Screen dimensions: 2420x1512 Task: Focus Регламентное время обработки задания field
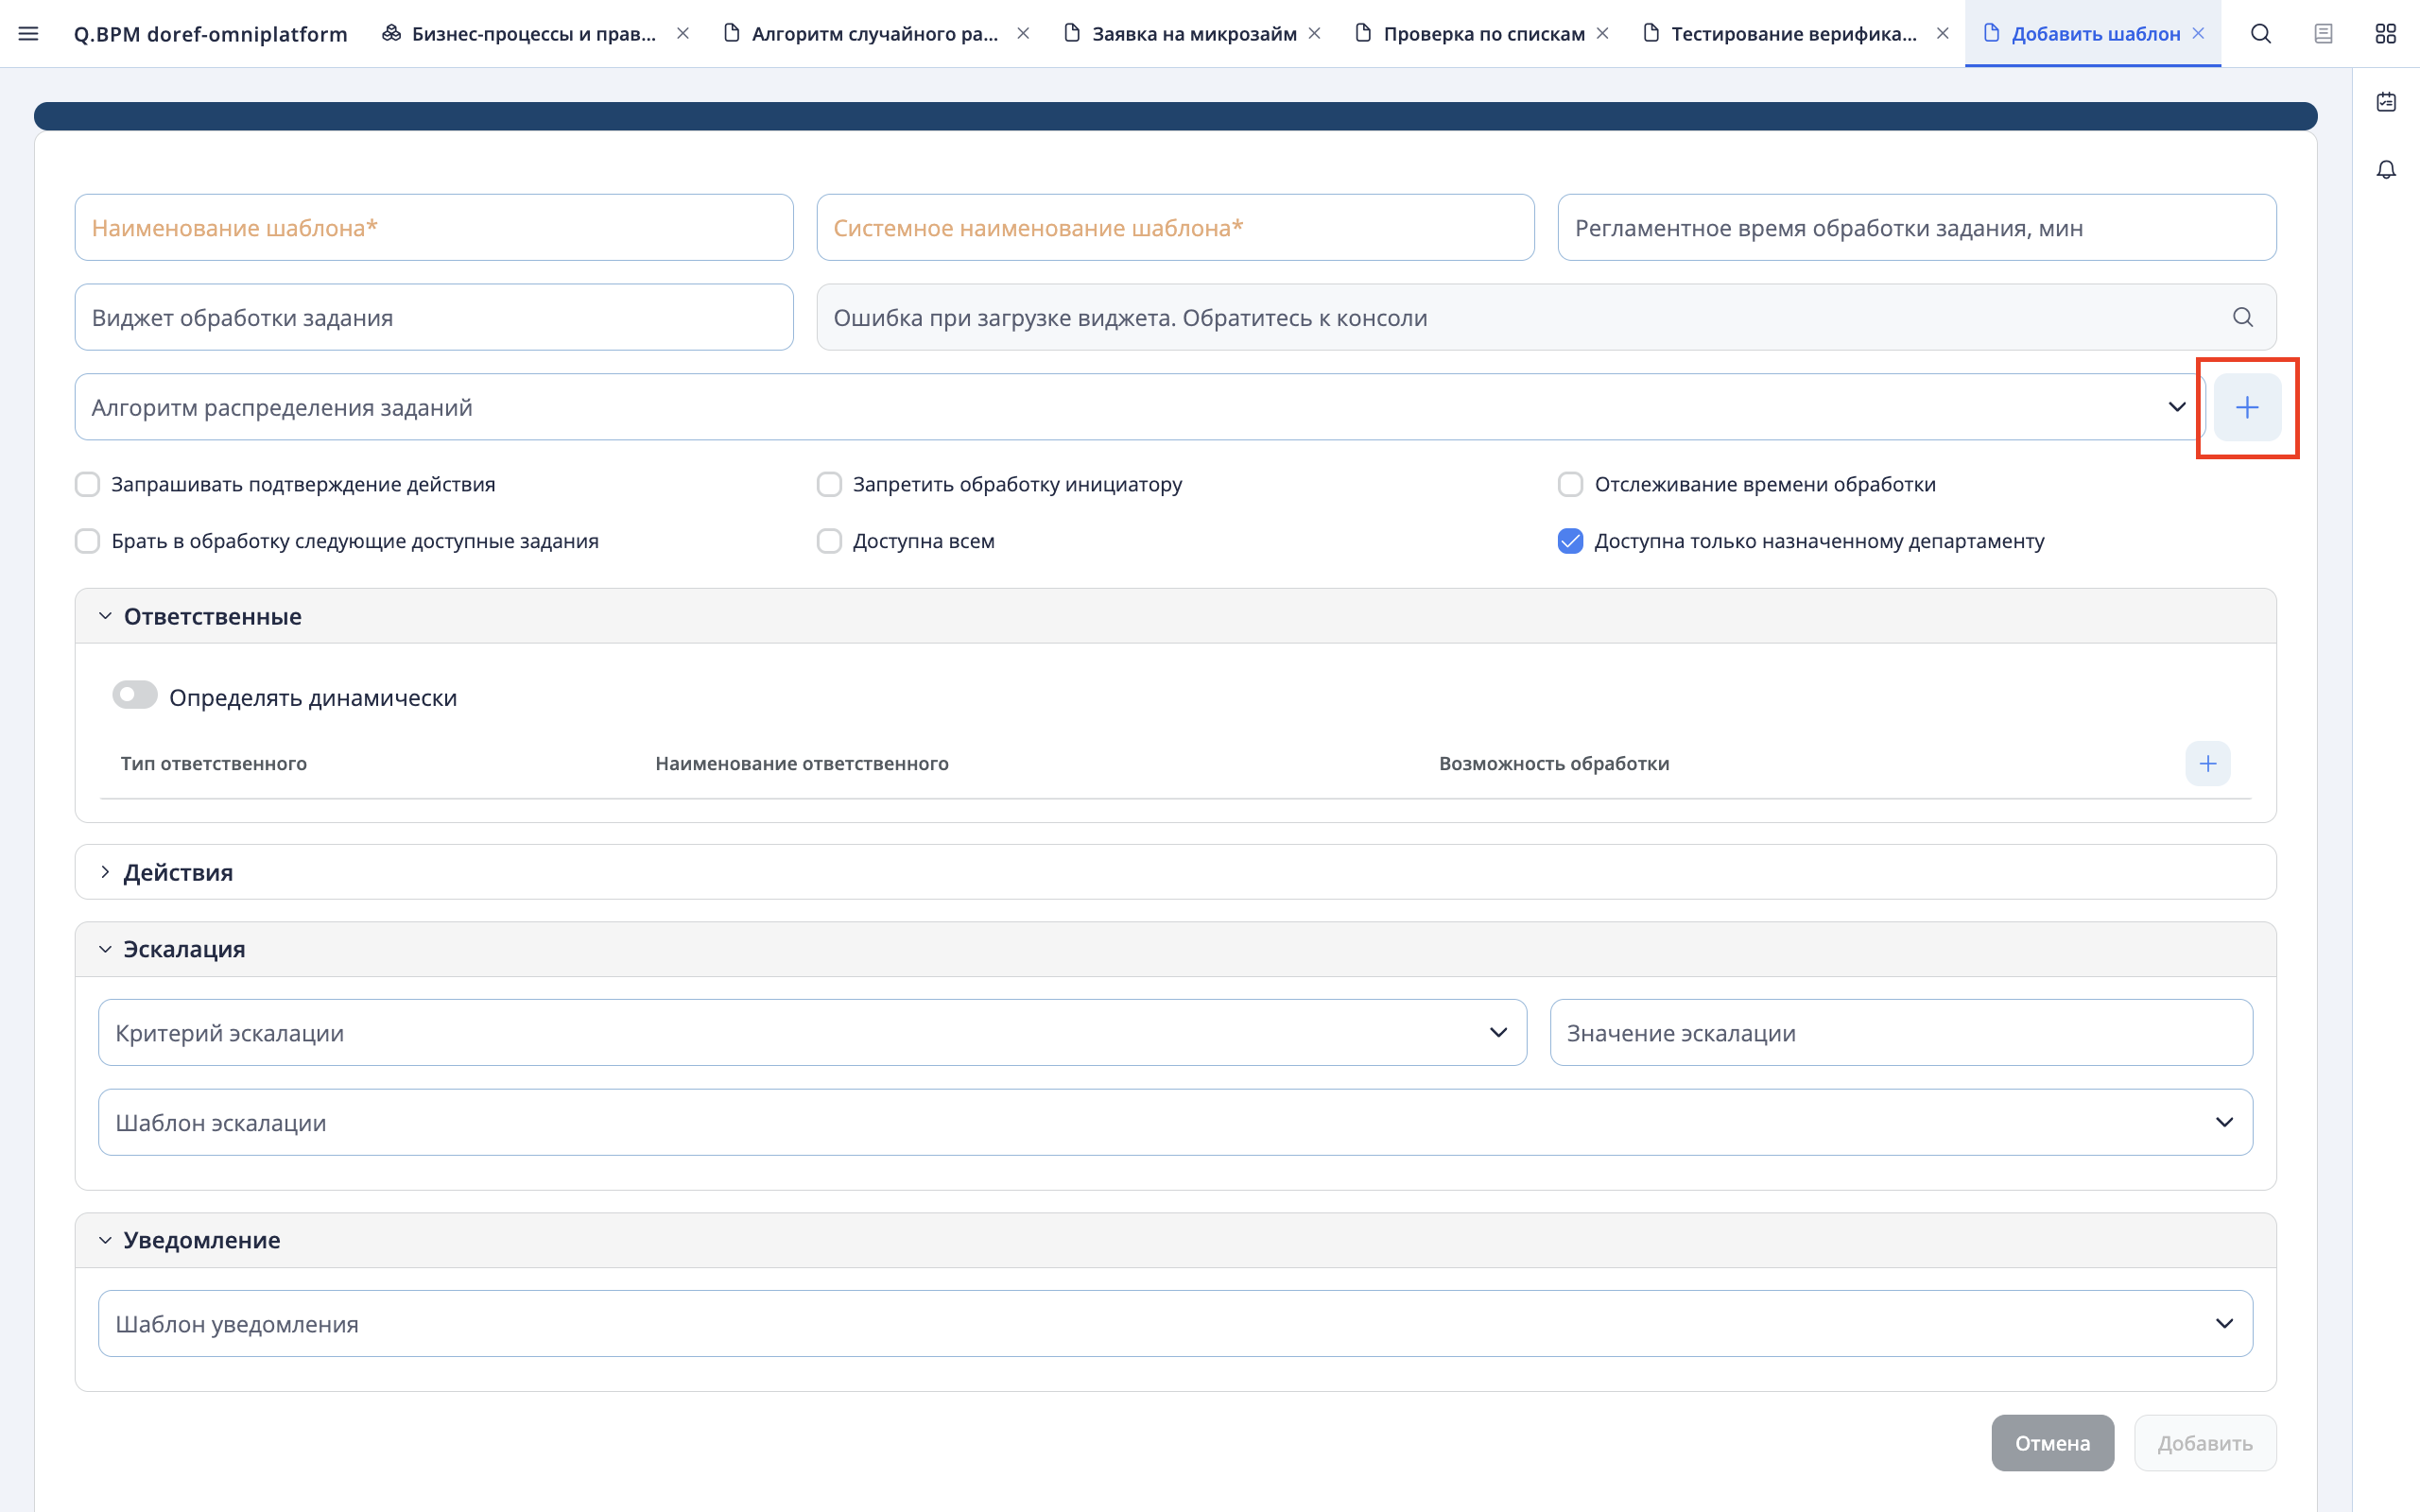tap(1917, 228)
